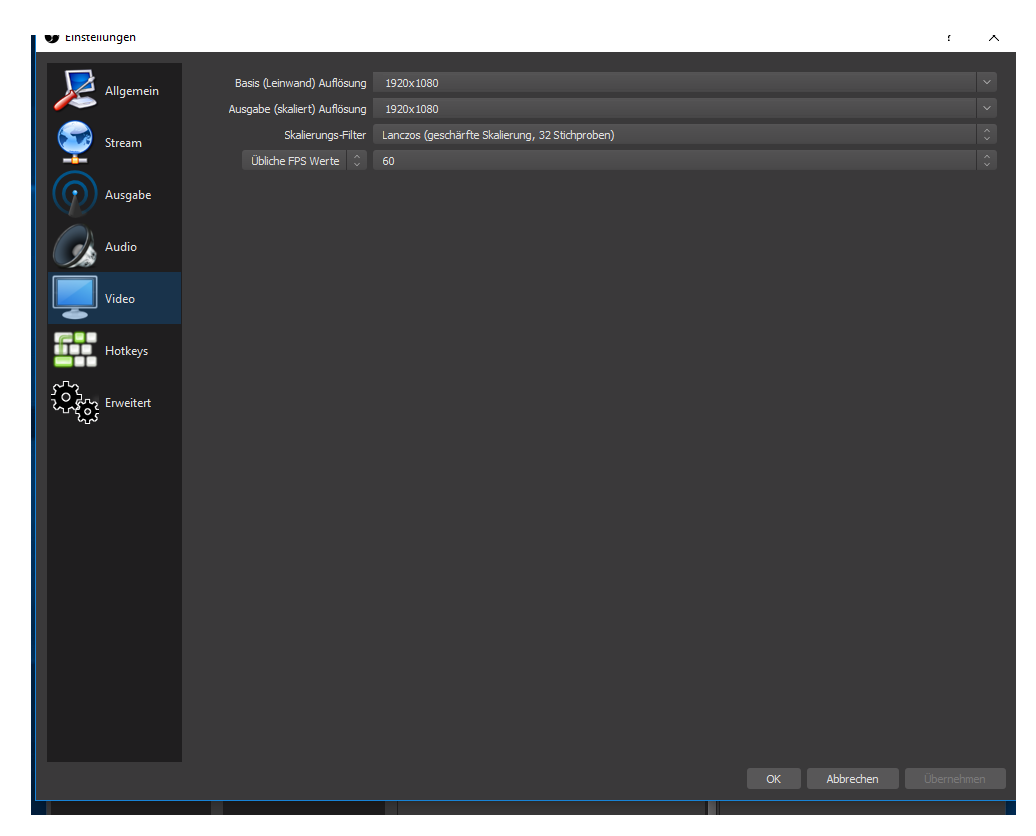The height and width of the screenshot is (836, 1036).
Task: Click the Audio speaker icon
Action: click(x=75, y=247)
